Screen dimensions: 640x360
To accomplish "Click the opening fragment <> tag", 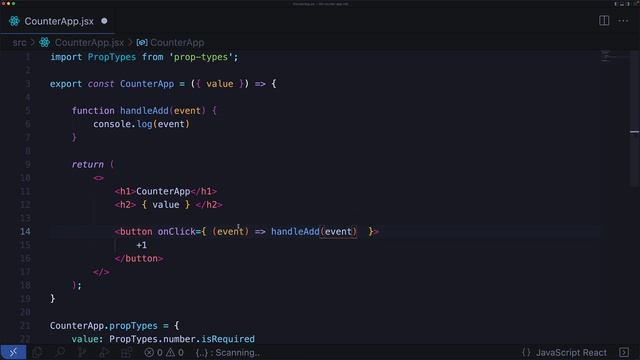I will tap(98, 178).
